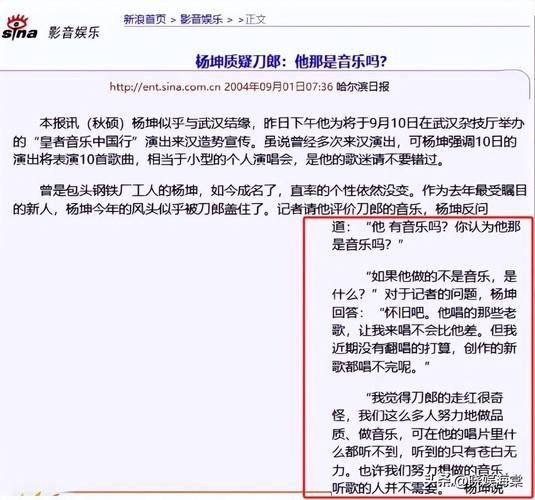This screenshot has width=535, height=500.
Task: Click the date 2004年09月01日07:36
Action: [x=278, y=87]
